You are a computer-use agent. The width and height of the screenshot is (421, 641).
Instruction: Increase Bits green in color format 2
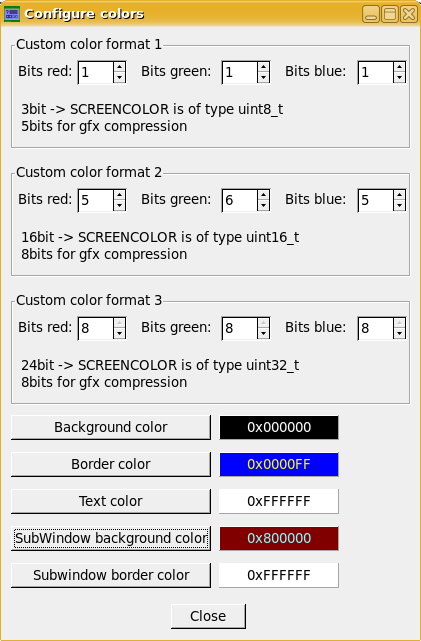pos(263,195)
